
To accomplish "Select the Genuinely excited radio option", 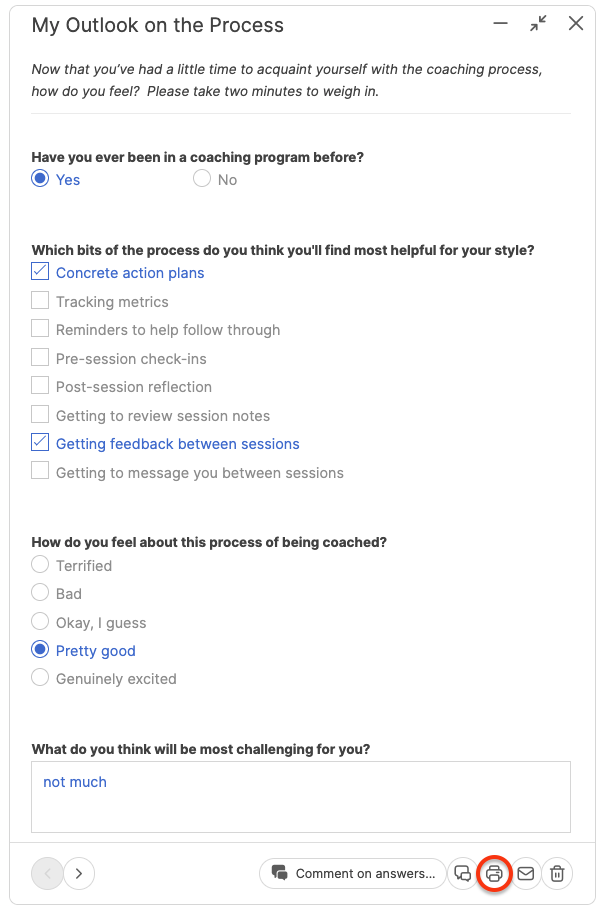I will point(40,678).
